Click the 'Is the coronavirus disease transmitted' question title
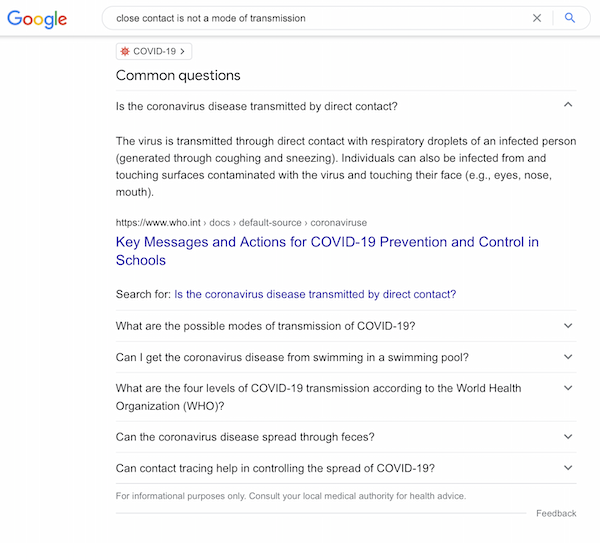The width and height of the screenshot is (600, 543). [256, 106]
